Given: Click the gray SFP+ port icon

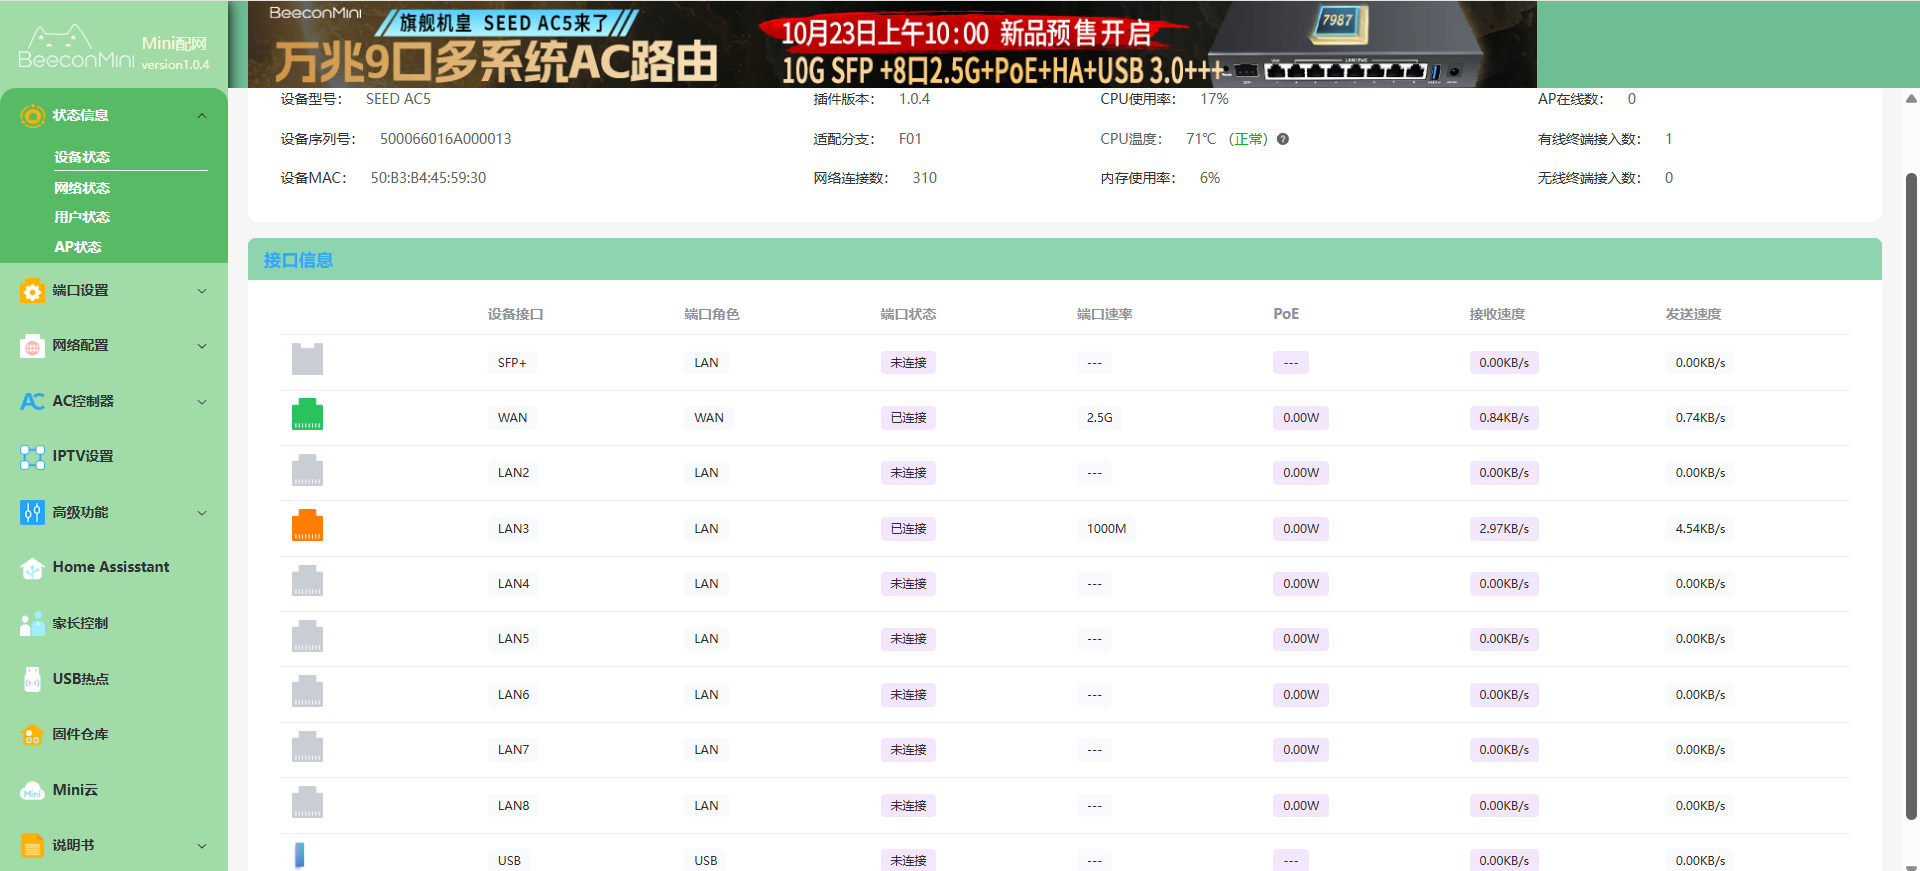Looking at the screenshot, I should point(307,360).
